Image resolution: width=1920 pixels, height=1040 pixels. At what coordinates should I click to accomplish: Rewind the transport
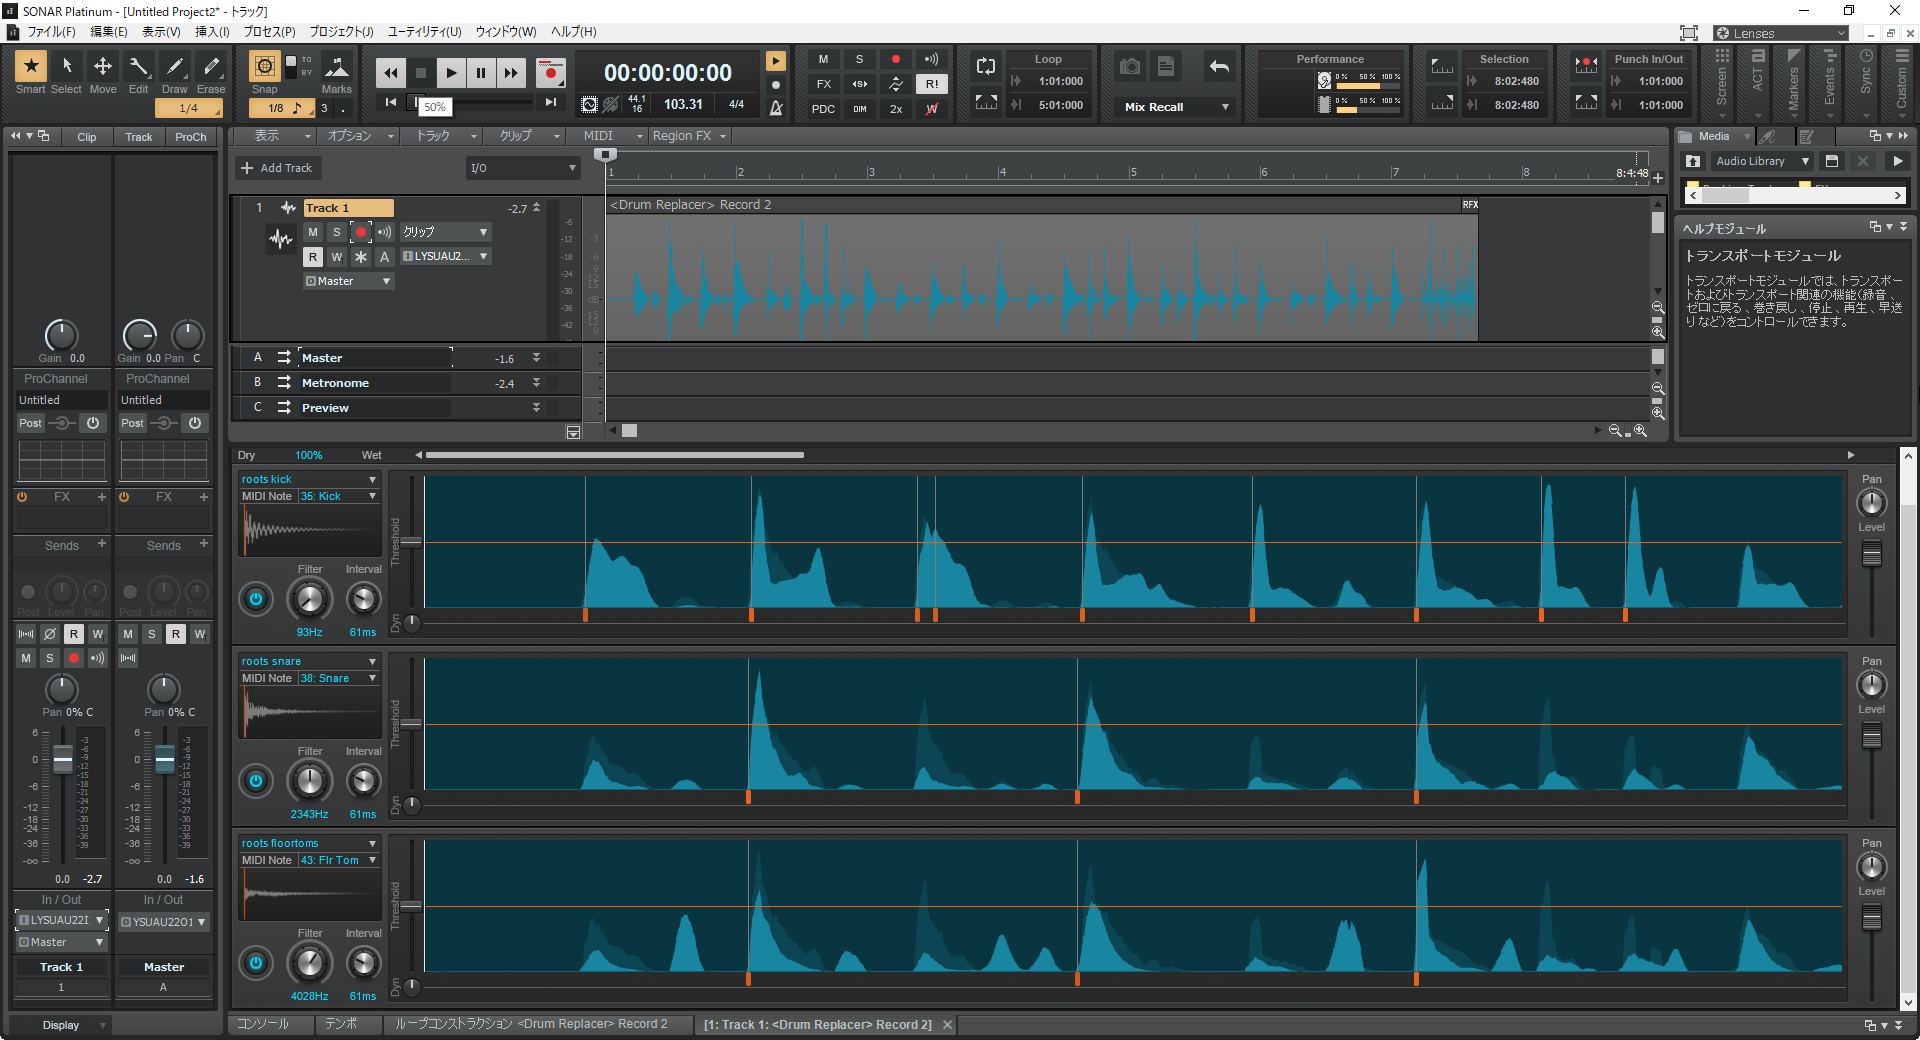tap(391, 72)
